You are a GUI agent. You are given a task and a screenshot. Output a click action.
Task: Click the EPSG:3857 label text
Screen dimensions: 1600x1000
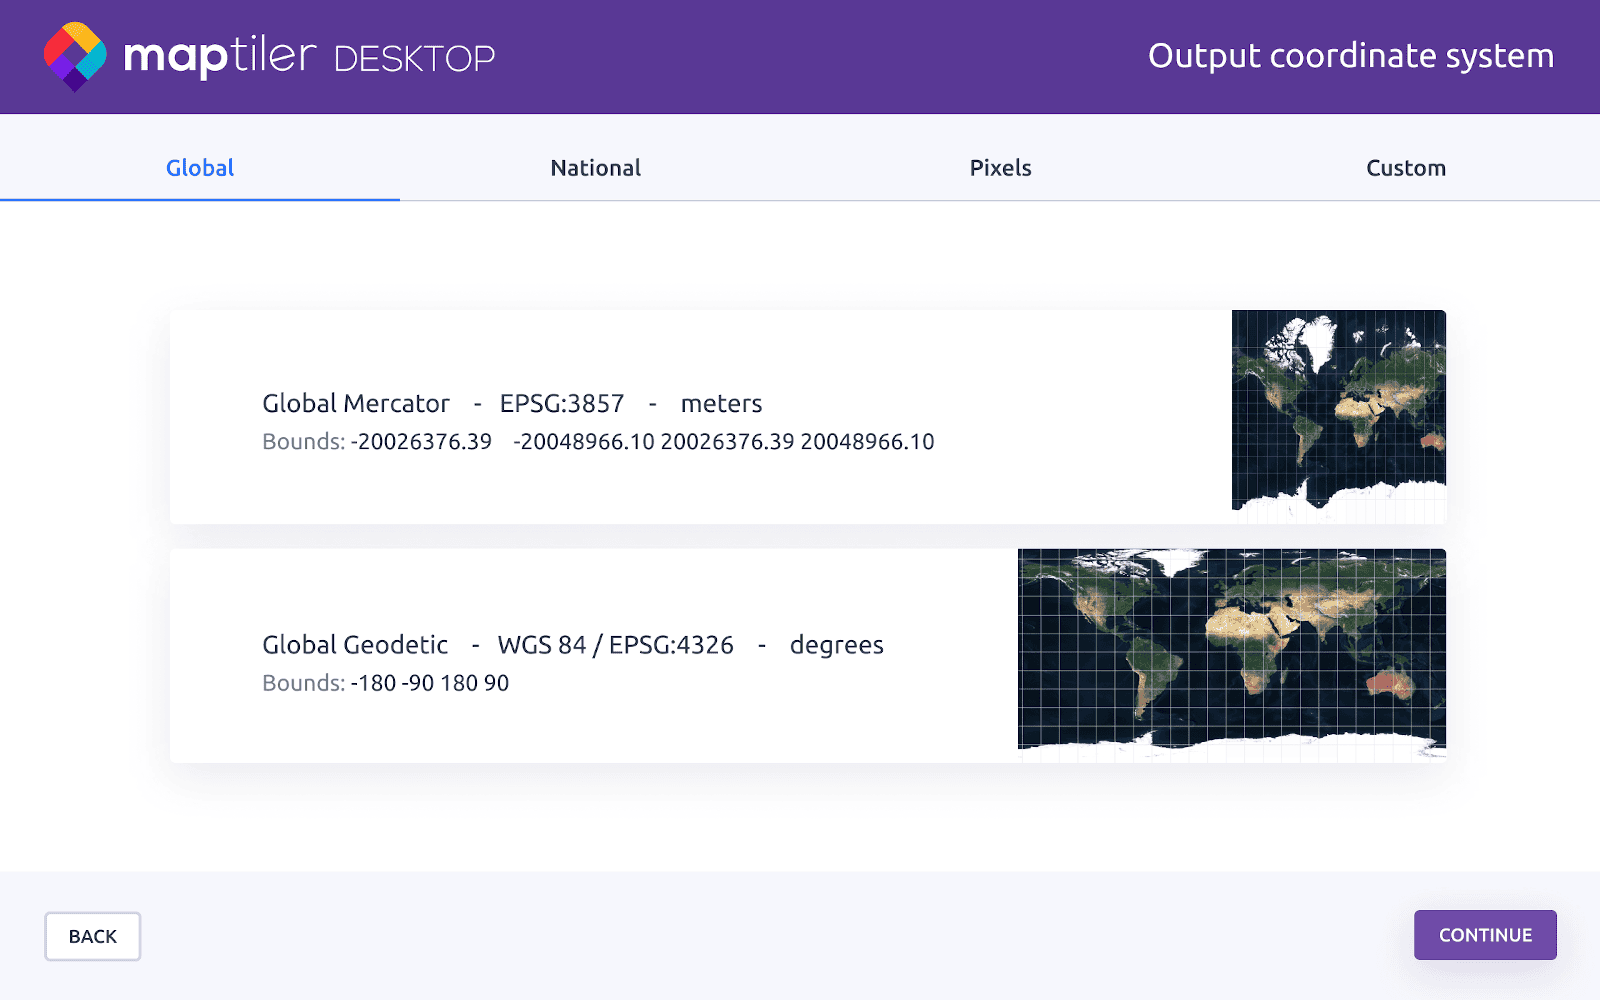click(x=562, y=403)
